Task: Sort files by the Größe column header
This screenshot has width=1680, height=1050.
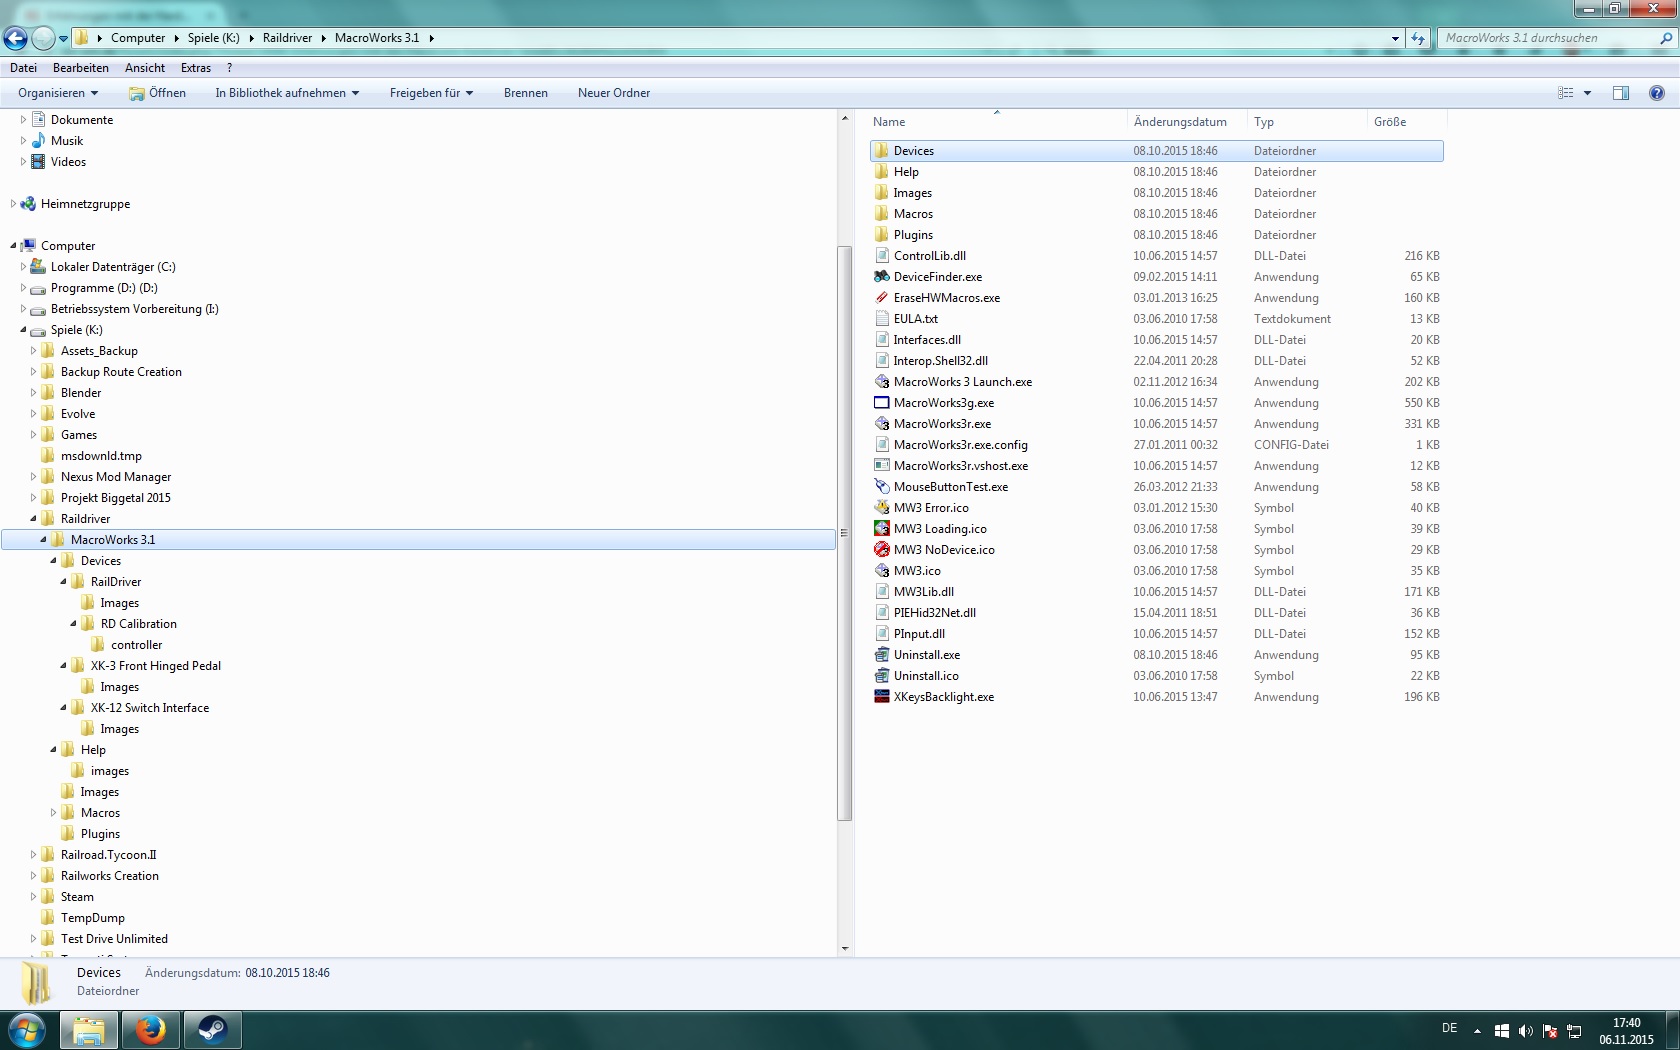Action: click(1407, 122)
